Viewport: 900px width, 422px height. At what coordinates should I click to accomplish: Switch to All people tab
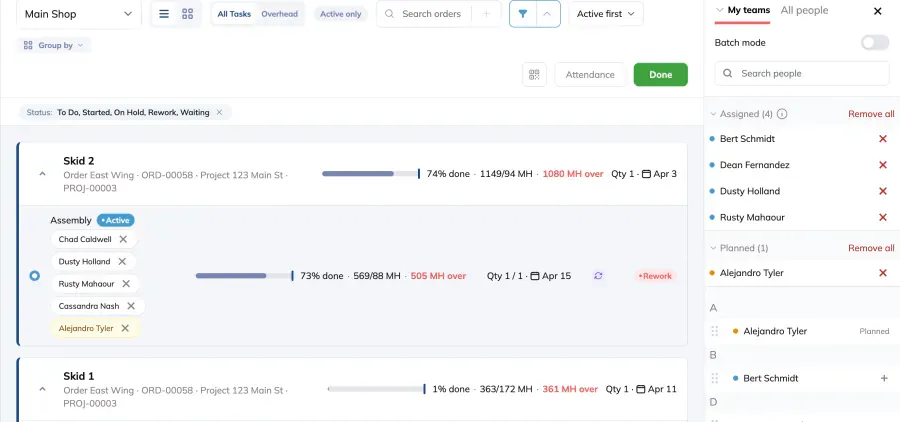click(804, 10)
